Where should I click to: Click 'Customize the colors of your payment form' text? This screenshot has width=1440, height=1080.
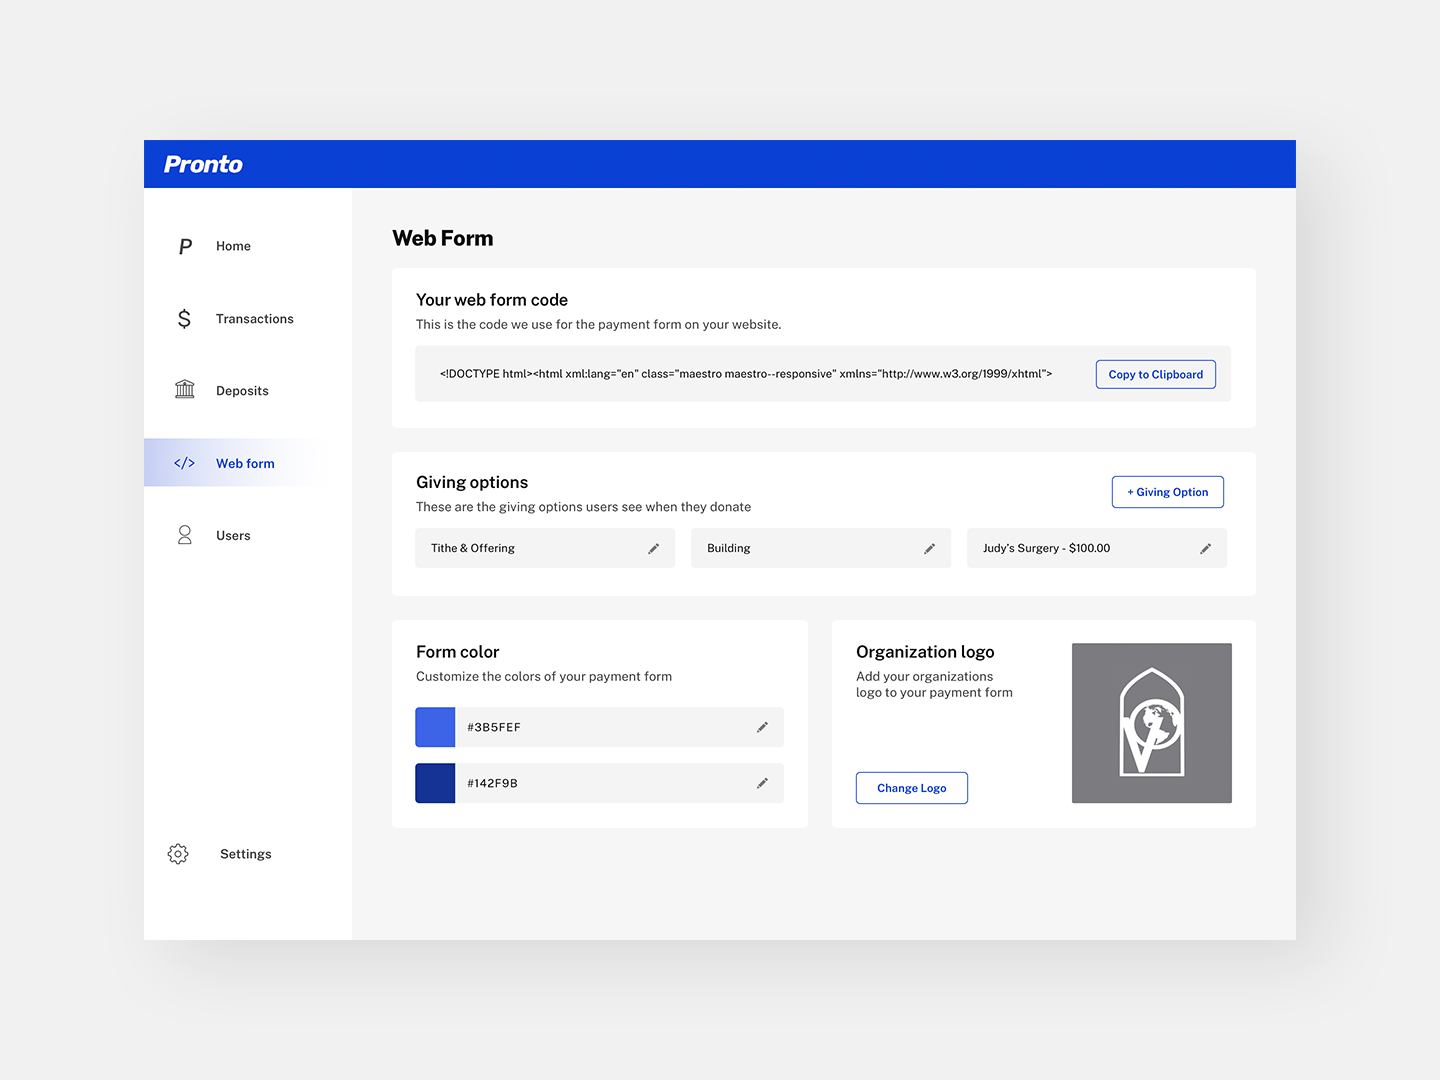click(x=544, y=677)
